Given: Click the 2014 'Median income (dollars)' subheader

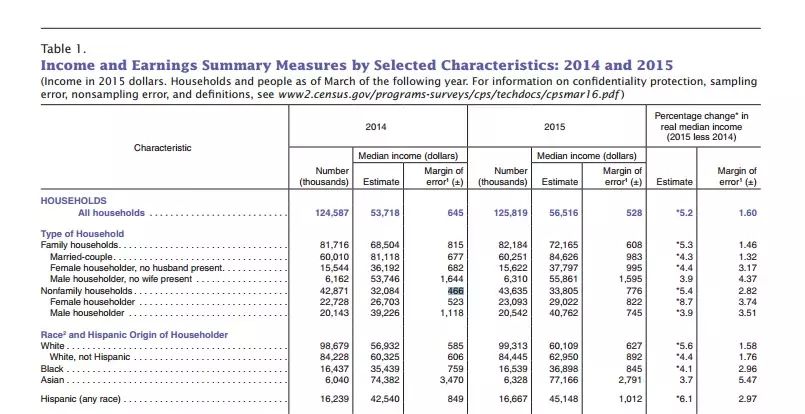Looking at the screenshot, I should 408,156.
